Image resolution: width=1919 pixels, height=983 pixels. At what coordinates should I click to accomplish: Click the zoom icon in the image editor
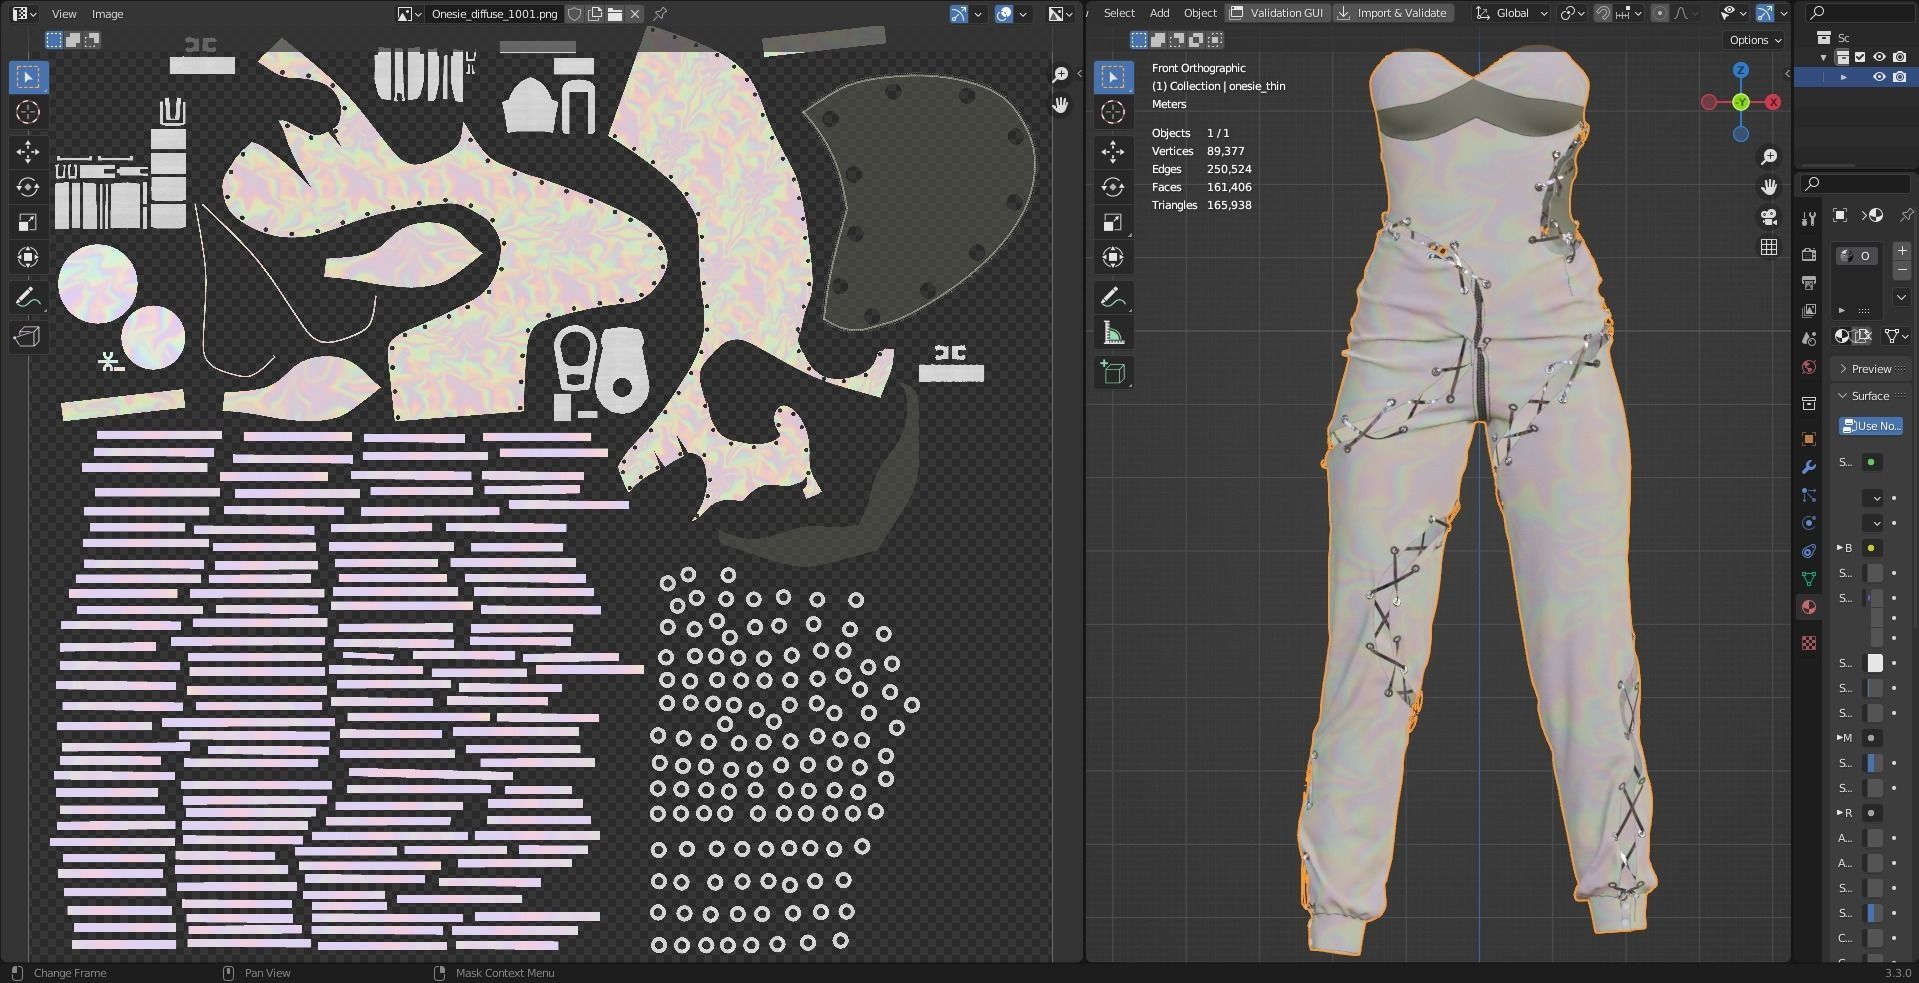1060,75
